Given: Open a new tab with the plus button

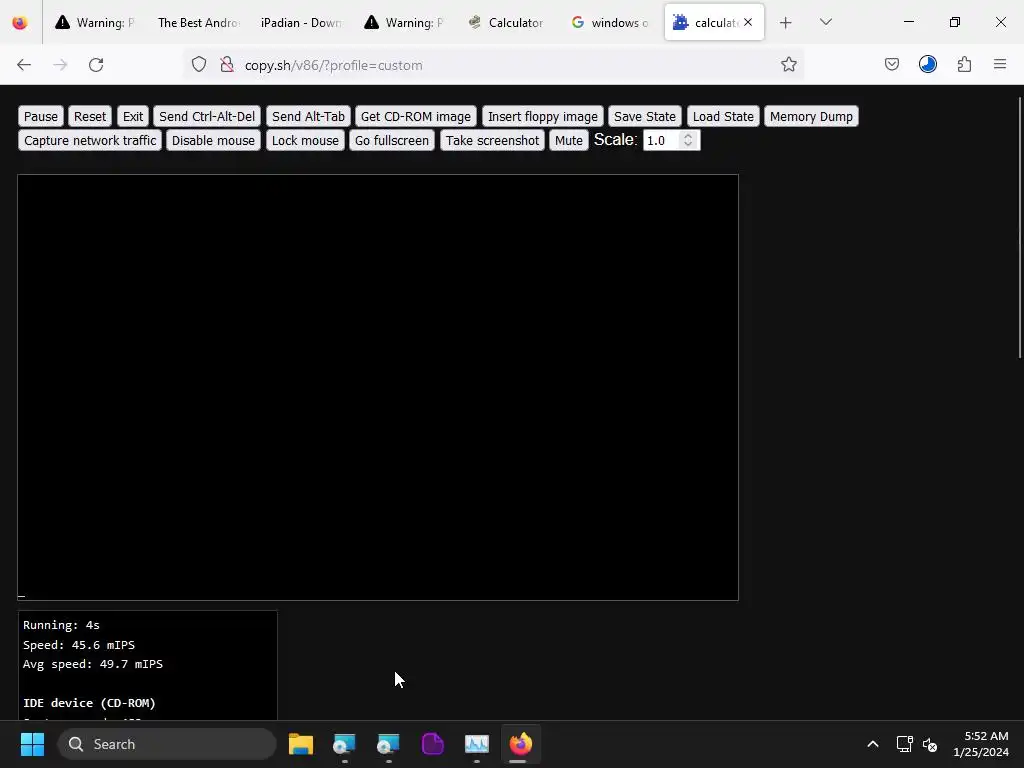Looking at the screenshot, I should point(786,23).
